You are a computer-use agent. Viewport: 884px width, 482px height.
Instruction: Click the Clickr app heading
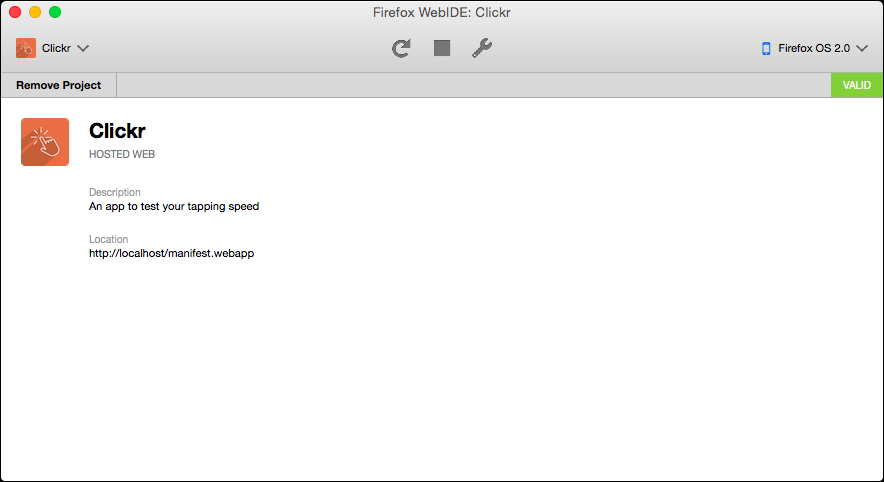117,131
